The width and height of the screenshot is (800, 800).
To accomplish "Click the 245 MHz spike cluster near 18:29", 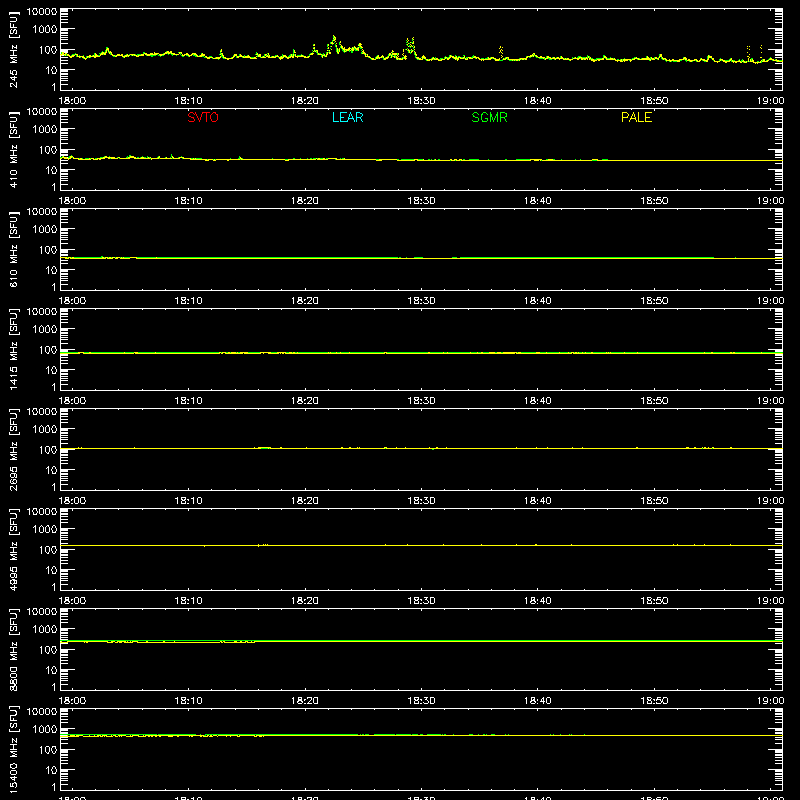I will pos(410,45).
